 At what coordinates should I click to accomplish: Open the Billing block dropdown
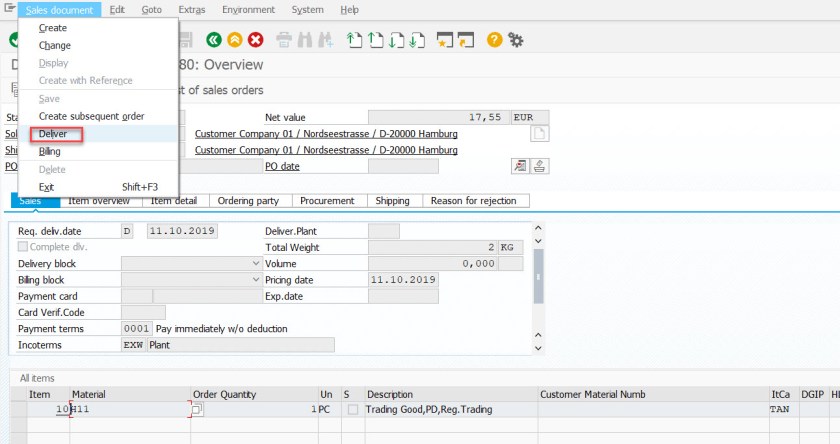point(256,280)
